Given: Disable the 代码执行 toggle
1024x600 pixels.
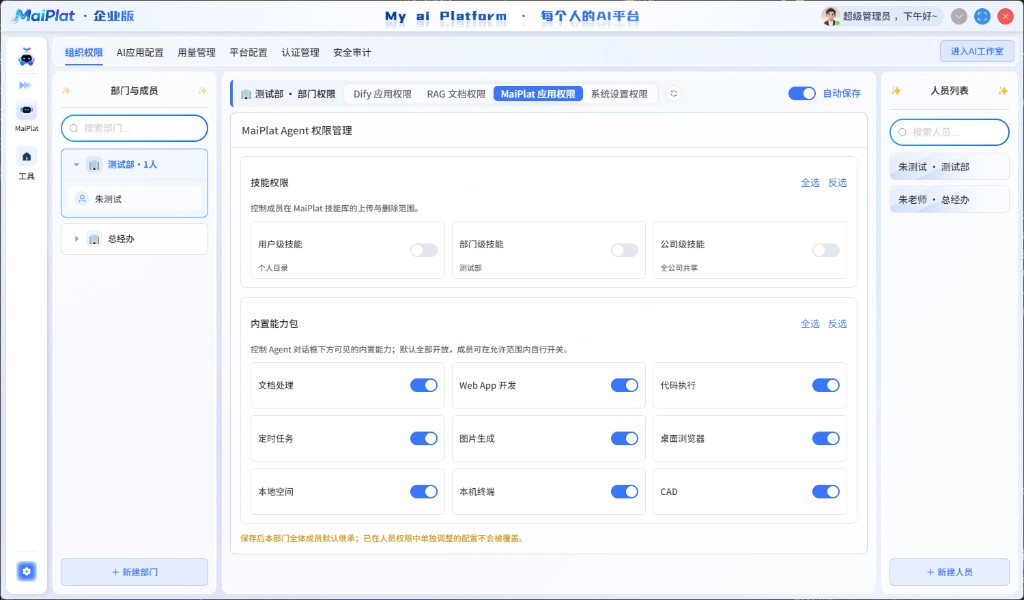Looking at the screenshot, I should click(825, 385).
